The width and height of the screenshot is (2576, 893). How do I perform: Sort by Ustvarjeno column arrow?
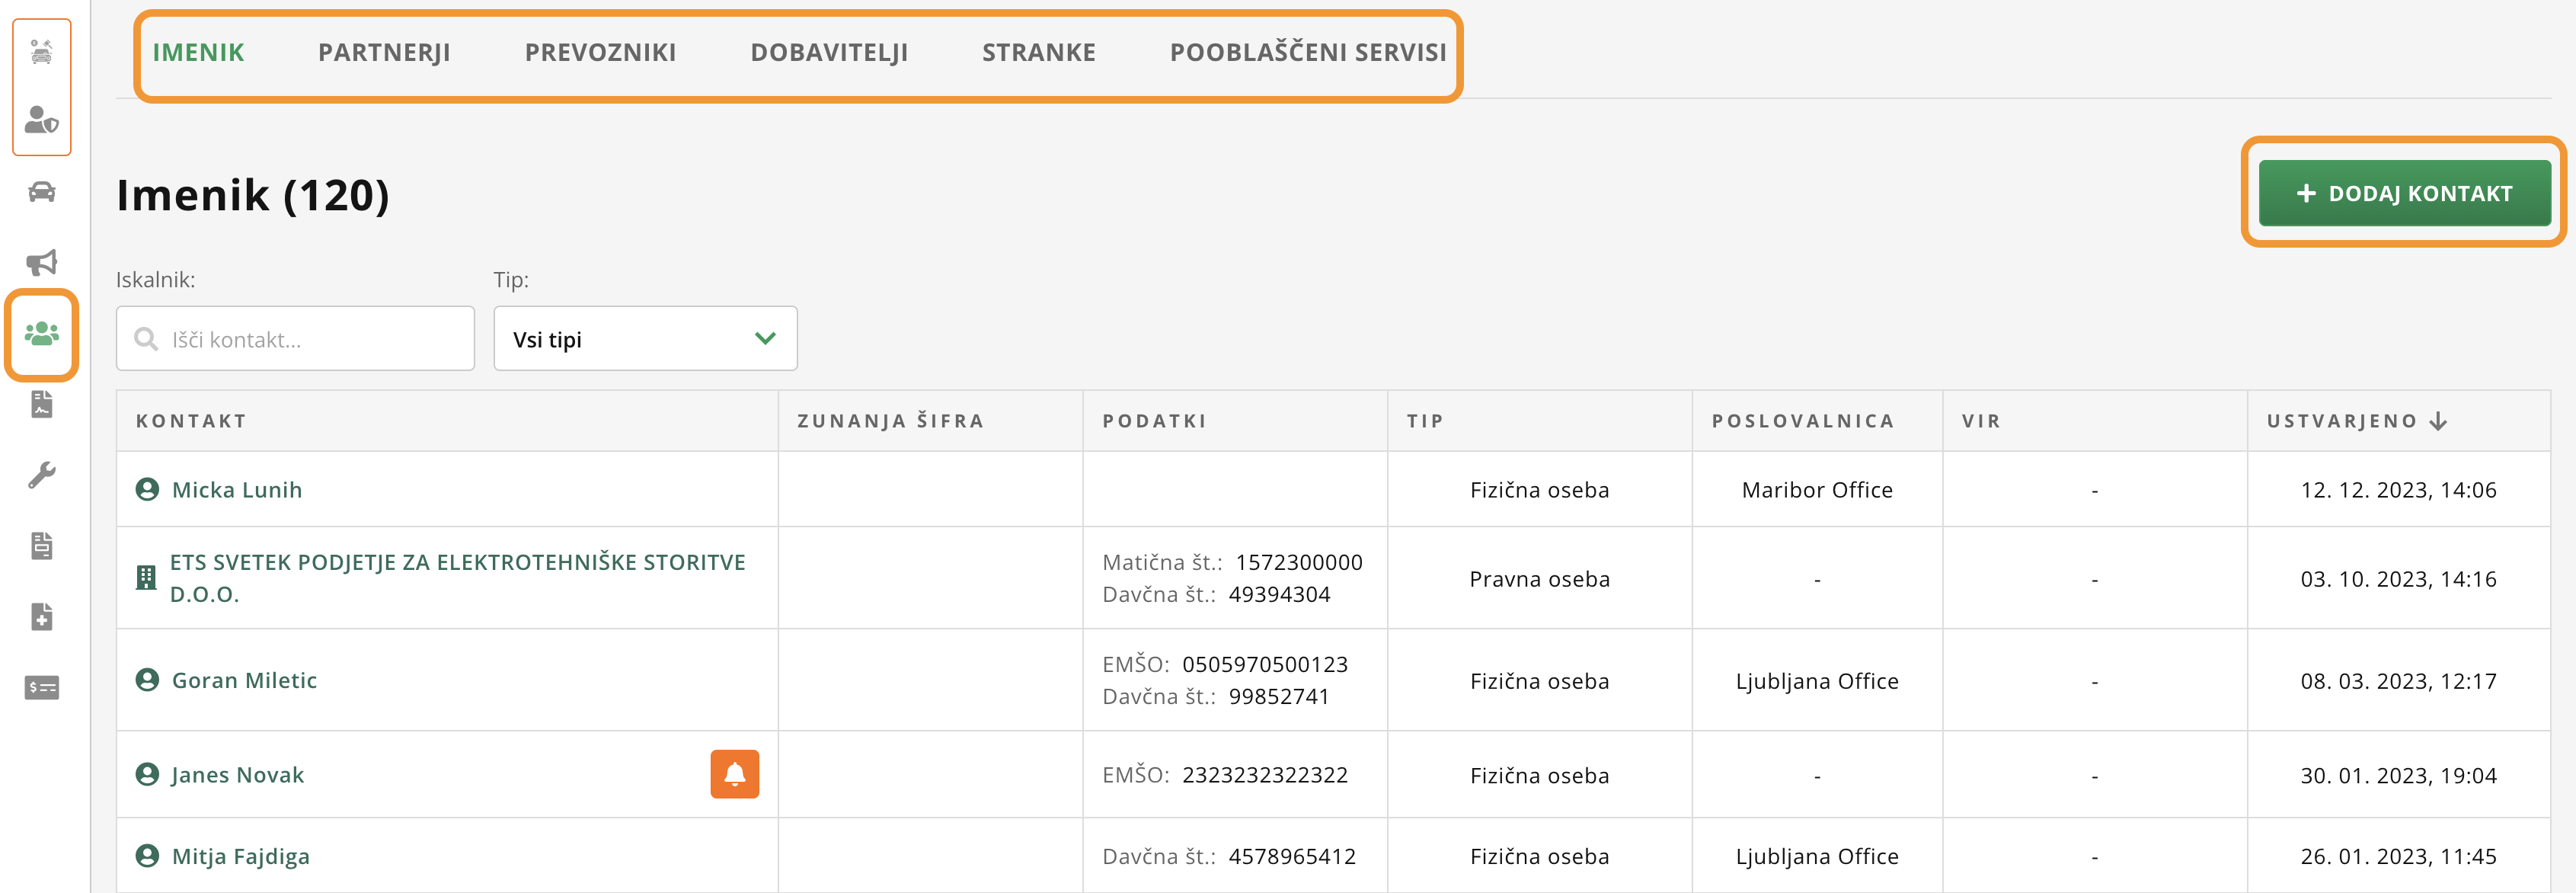(2438, 421)
